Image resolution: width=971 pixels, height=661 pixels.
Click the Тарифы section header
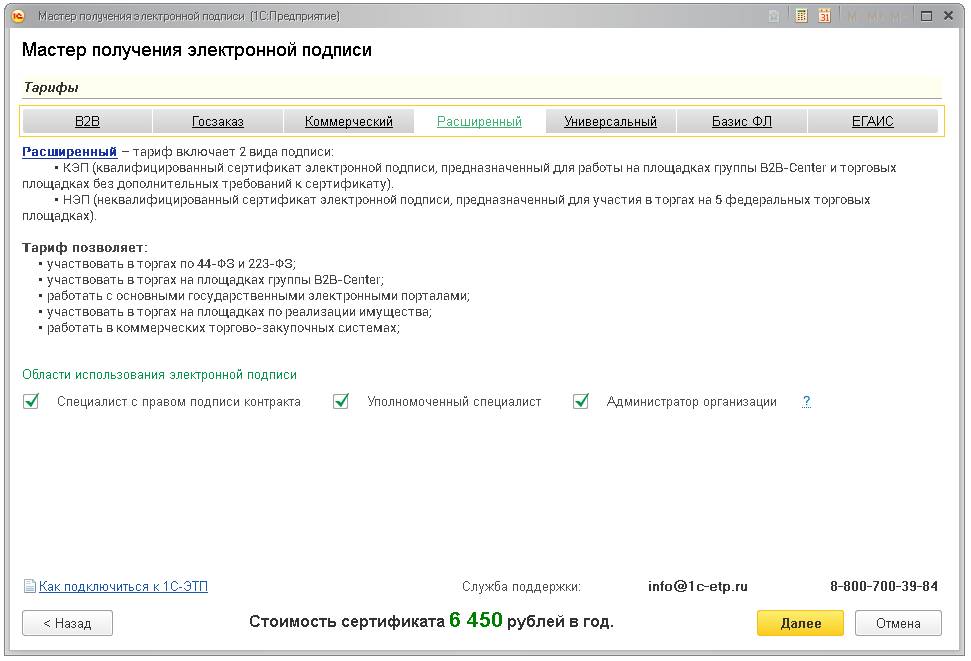(x=51, y=87)
